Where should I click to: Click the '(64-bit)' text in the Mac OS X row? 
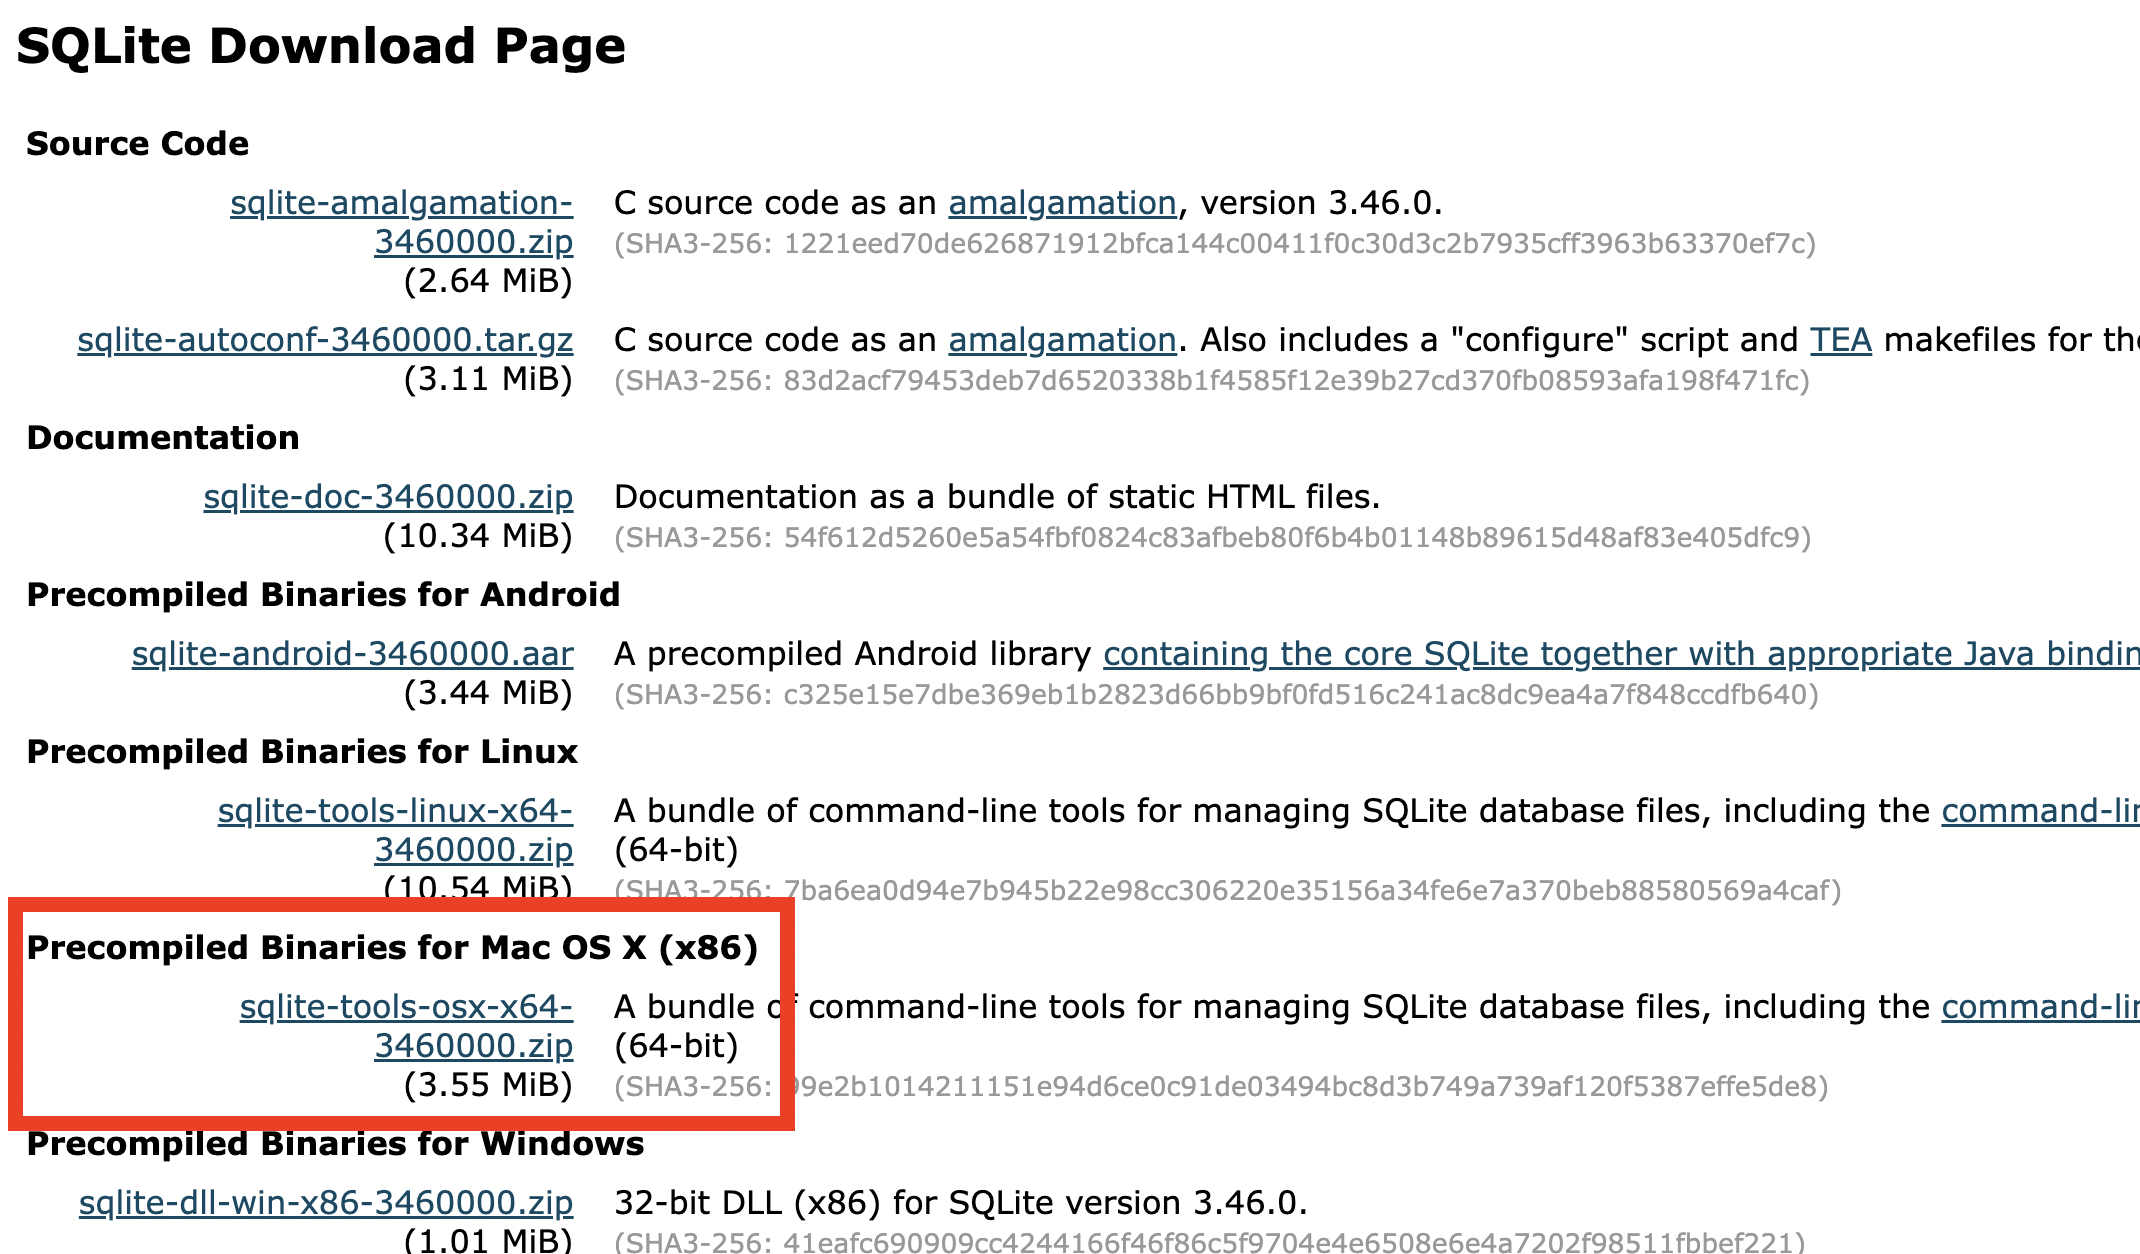coord(676,1046)
